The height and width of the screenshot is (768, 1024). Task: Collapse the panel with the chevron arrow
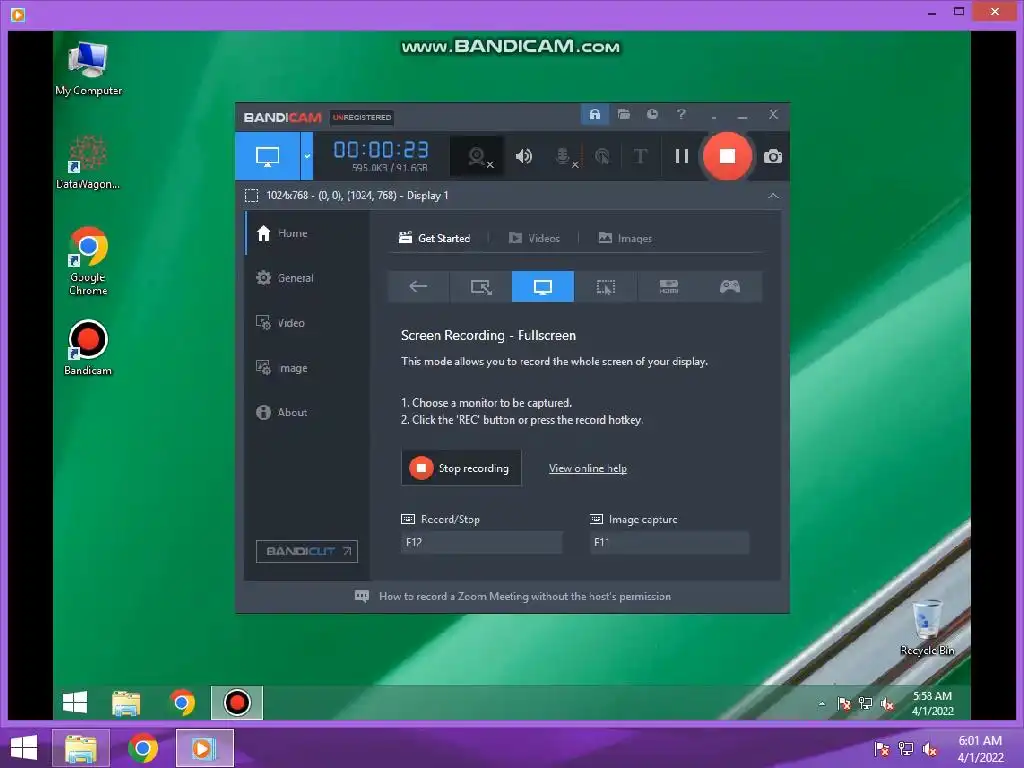tap(773, 196)
